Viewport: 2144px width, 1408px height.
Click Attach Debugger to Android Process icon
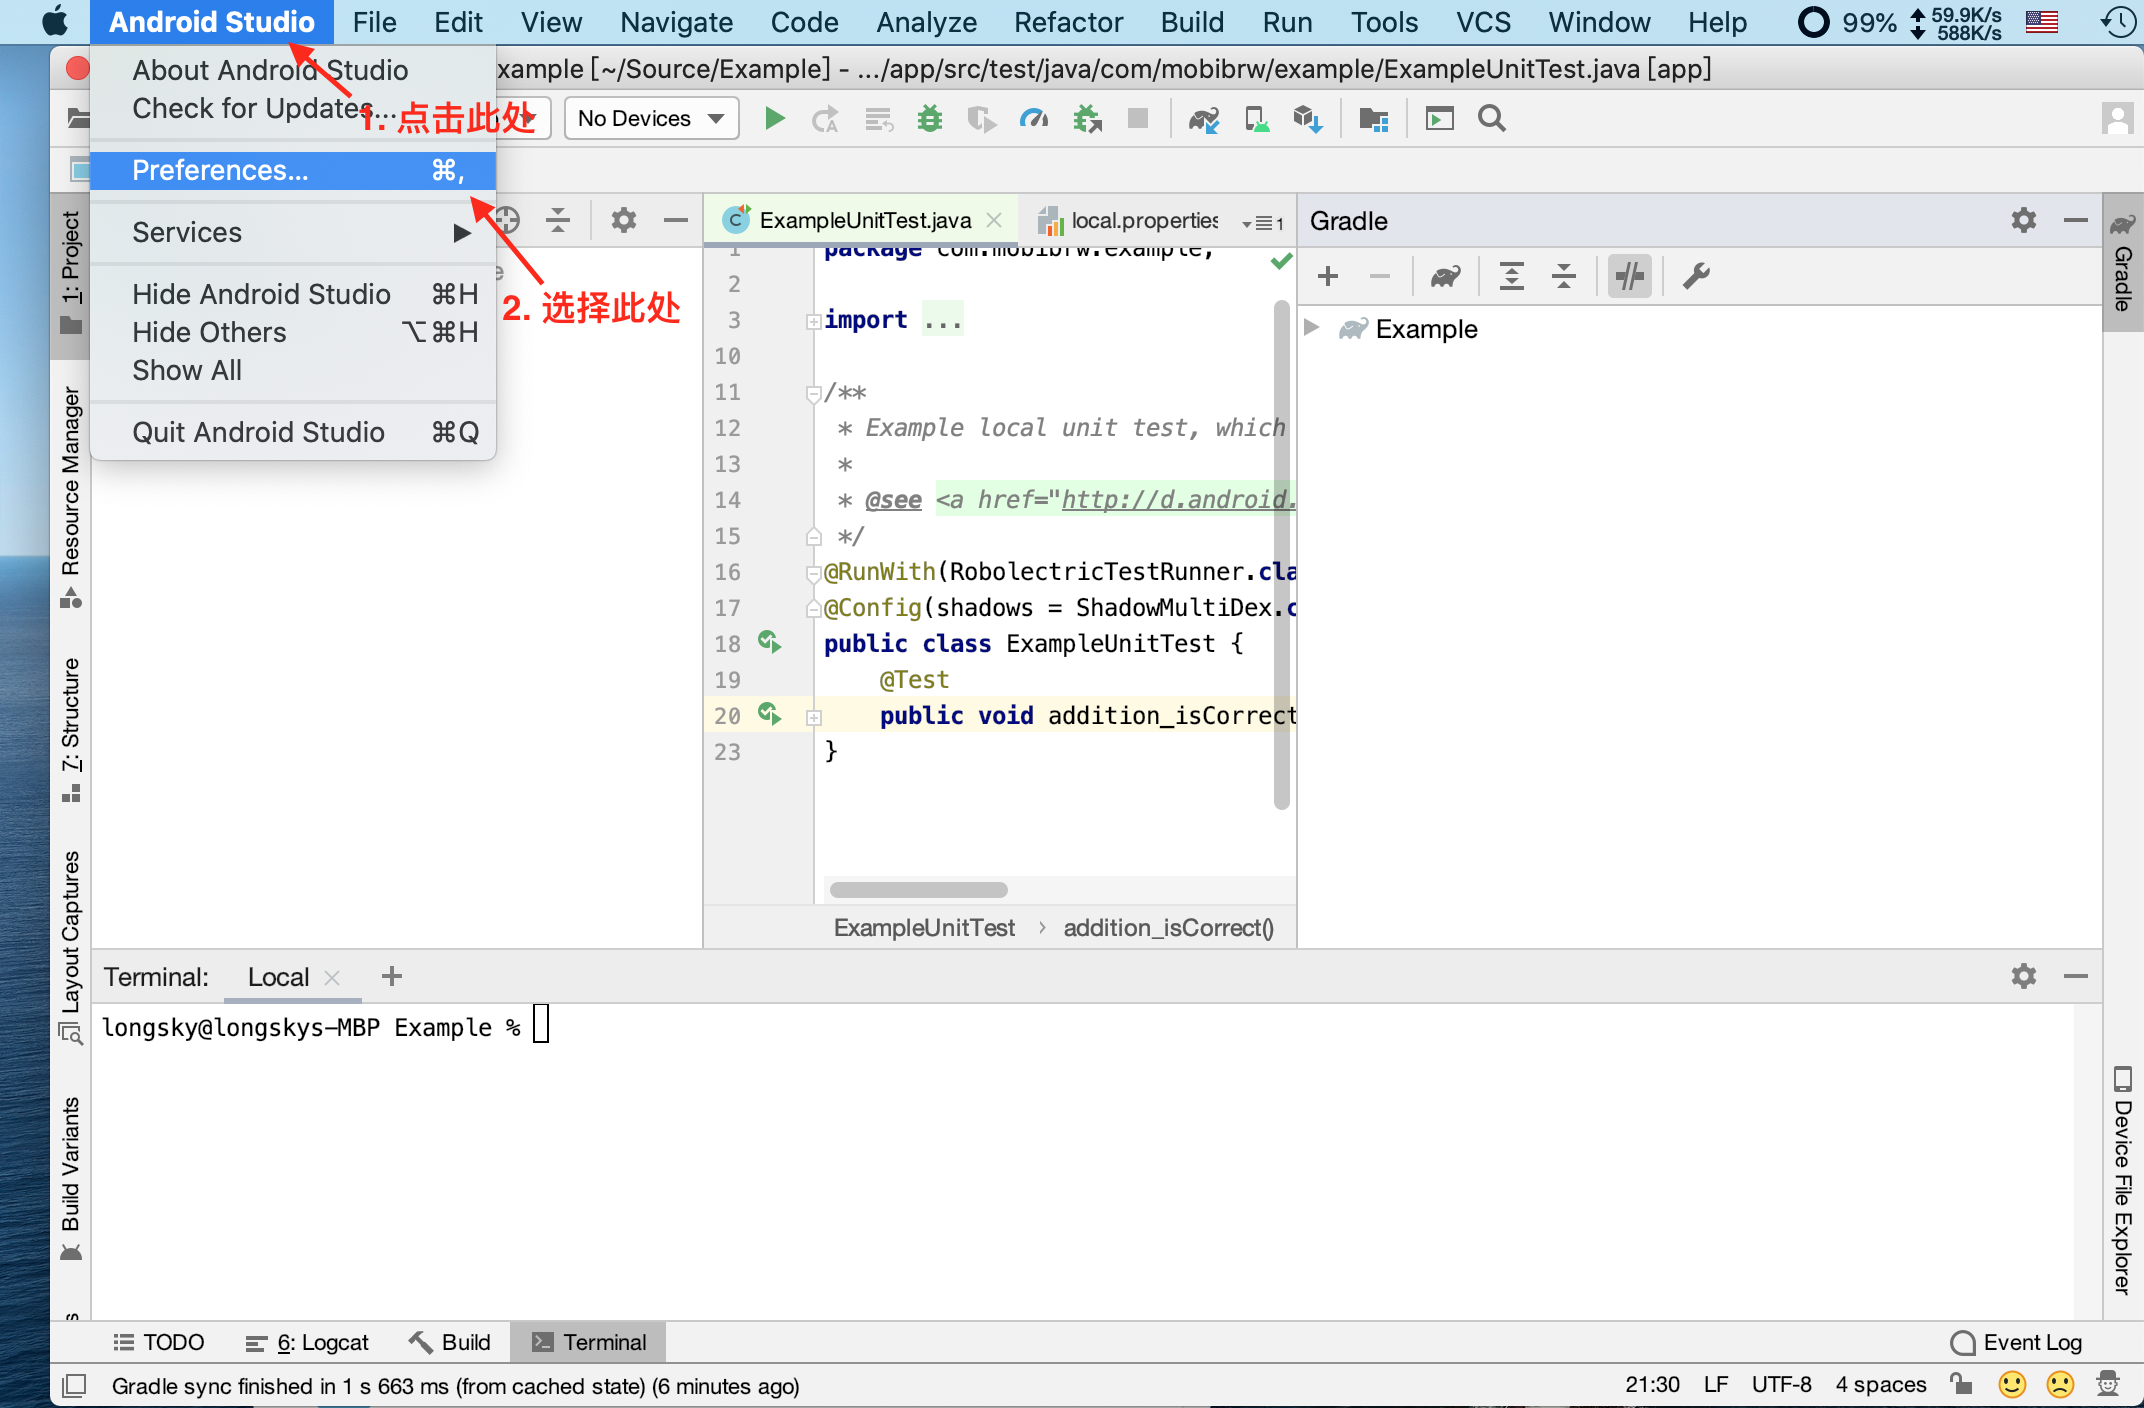pyautogui.click(x=1087, y=119)
